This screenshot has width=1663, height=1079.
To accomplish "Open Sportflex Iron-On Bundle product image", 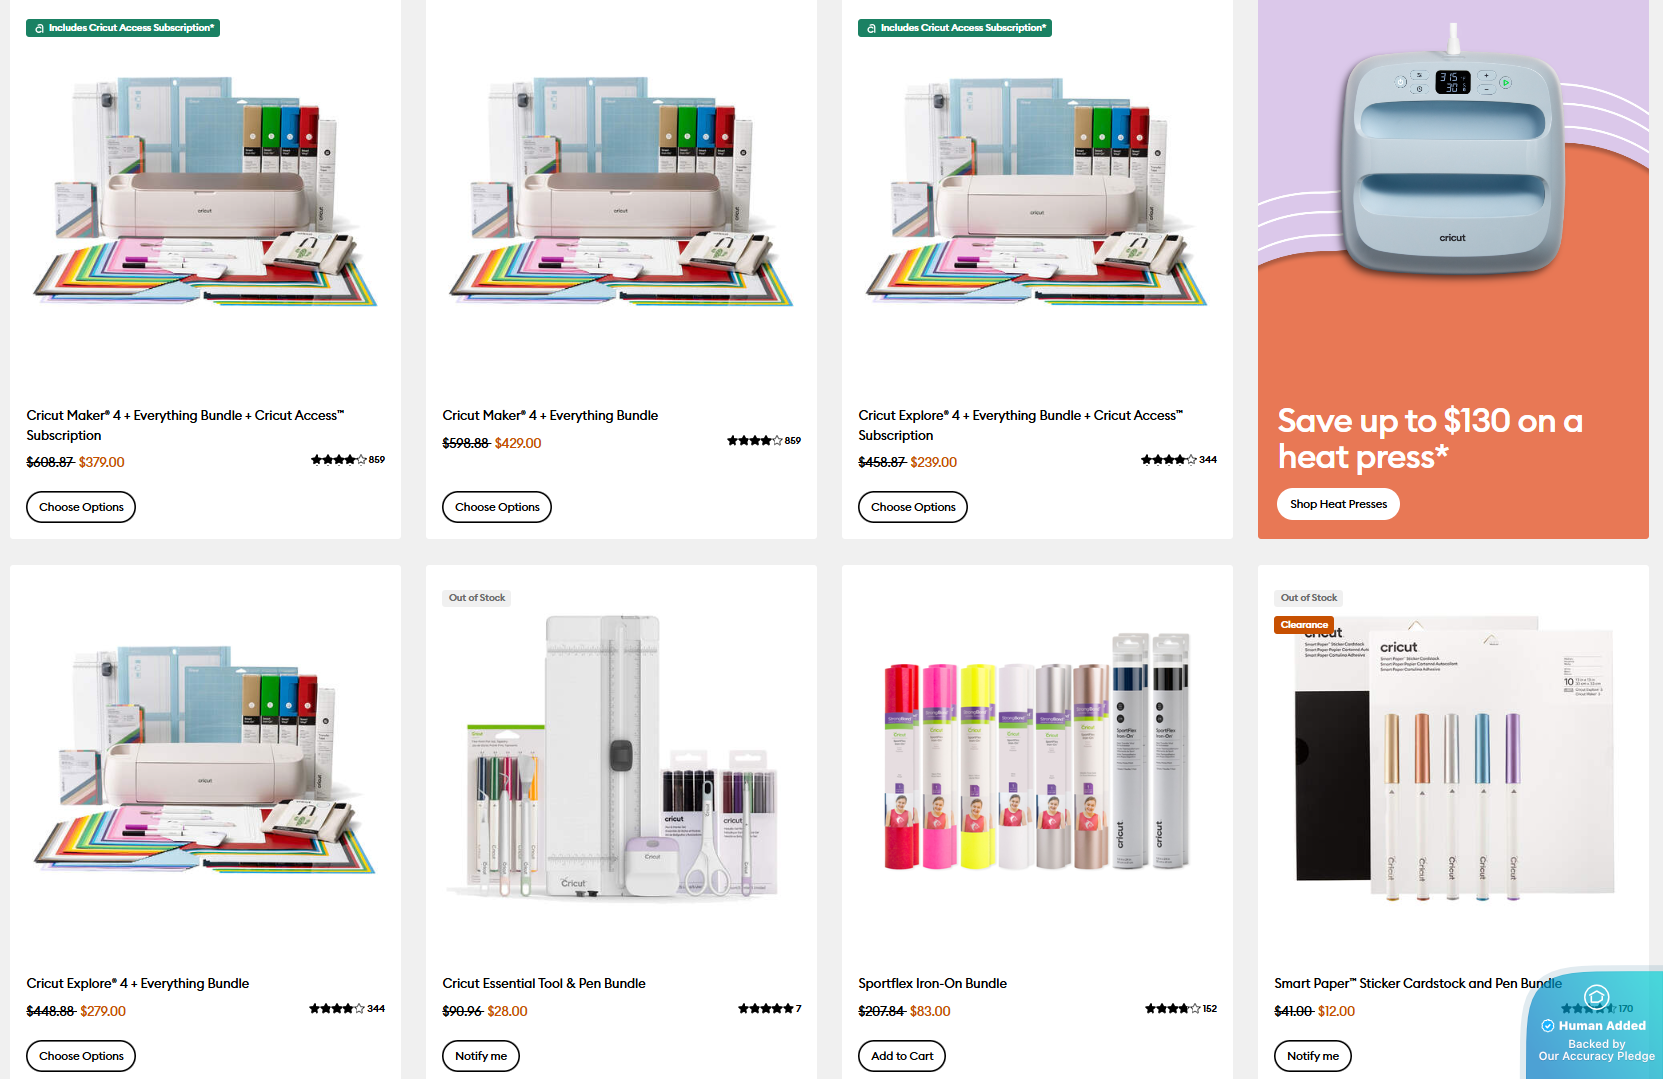I will click(x=1037, y=752).
